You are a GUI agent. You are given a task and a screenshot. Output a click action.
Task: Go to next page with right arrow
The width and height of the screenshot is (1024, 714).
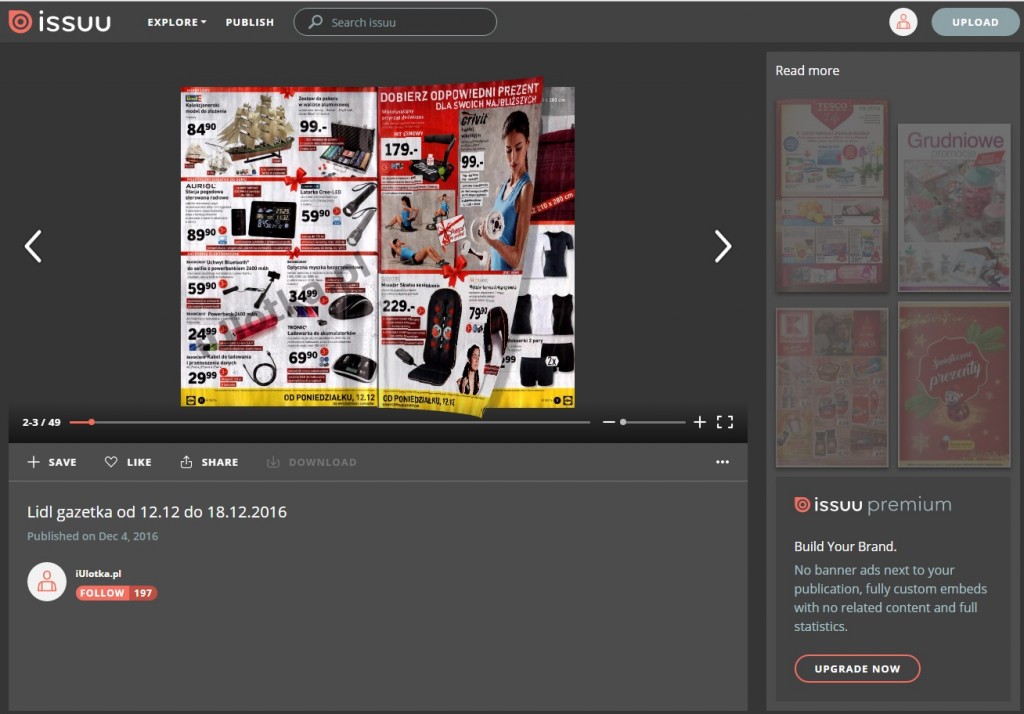tap(722, 246)
